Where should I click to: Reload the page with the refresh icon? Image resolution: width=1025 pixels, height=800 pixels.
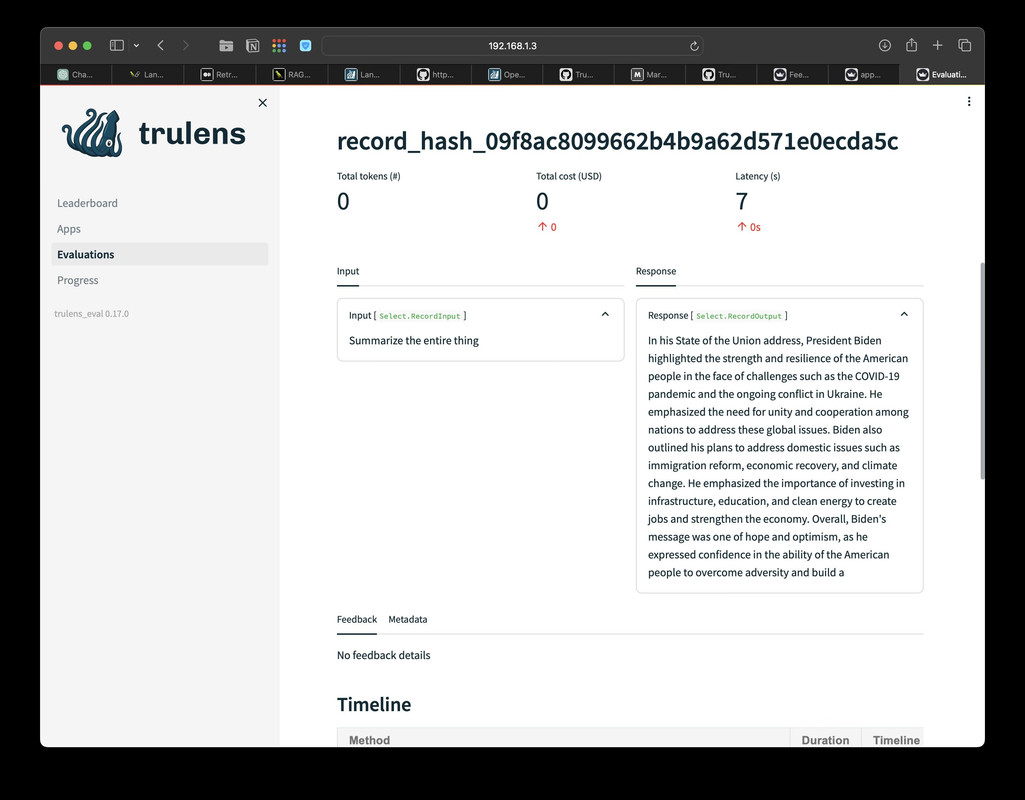[694, 46]
